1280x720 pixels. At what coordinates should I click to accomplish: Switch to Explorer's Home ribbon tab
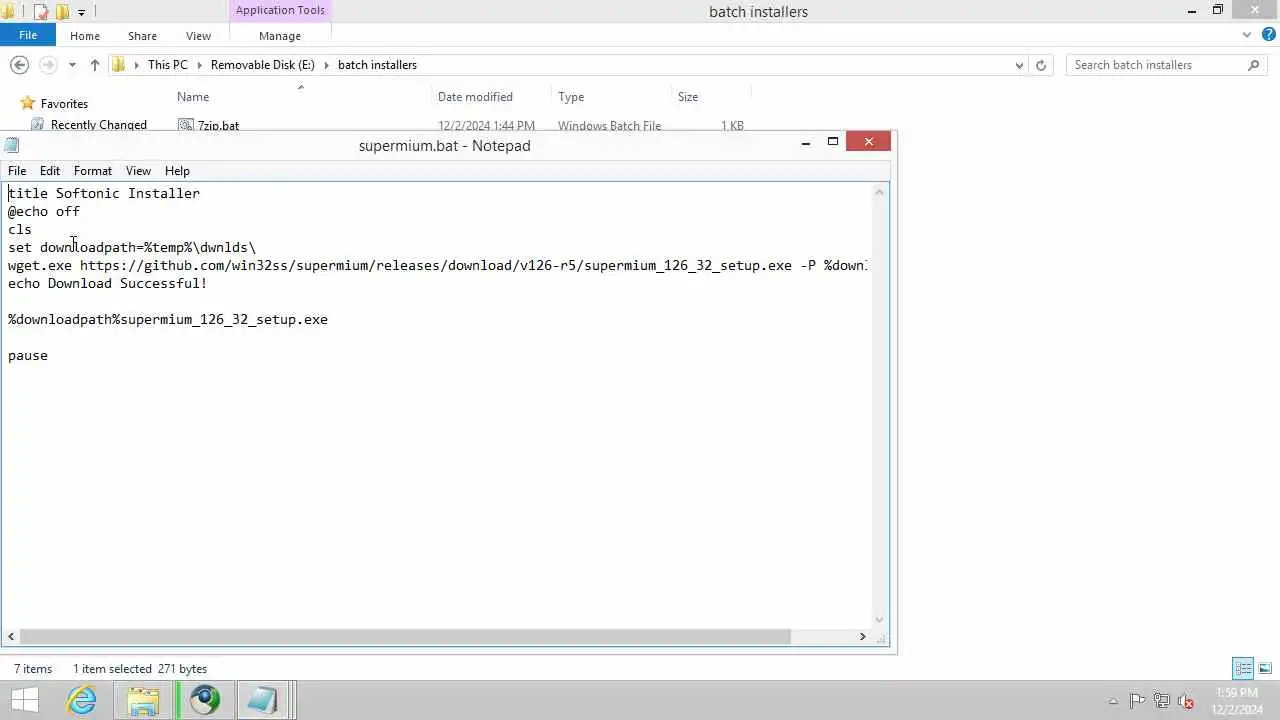(85, 36)
